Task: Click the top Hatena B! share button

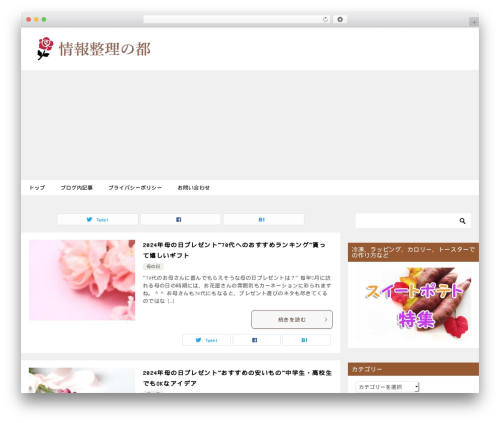Action: coord(264,219)
